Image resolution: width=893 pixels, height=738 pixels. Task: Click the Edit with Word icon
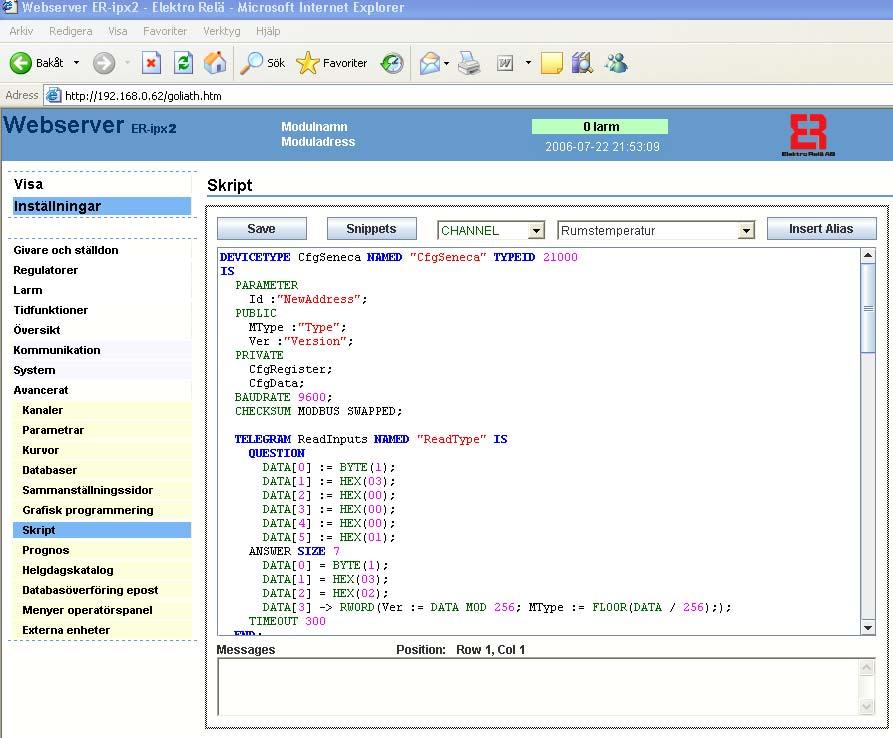coord(505,63)
